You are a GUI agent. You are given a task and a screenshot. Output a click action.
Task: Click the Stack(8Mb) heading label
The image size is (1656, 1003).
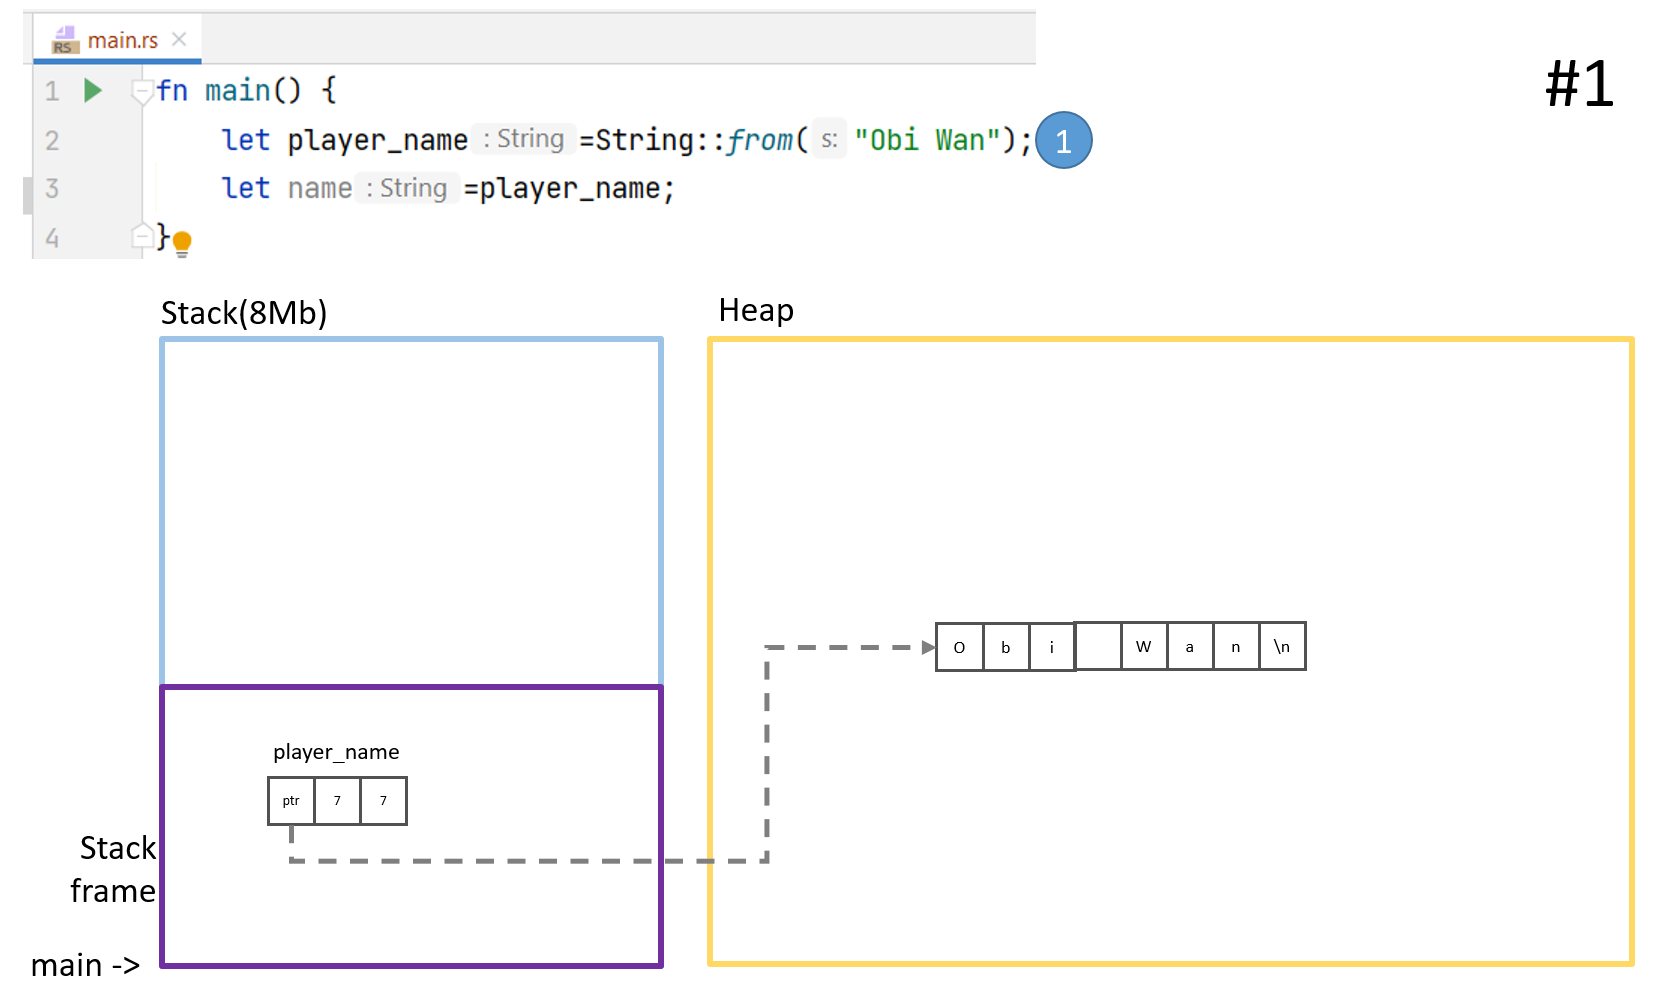244,313
